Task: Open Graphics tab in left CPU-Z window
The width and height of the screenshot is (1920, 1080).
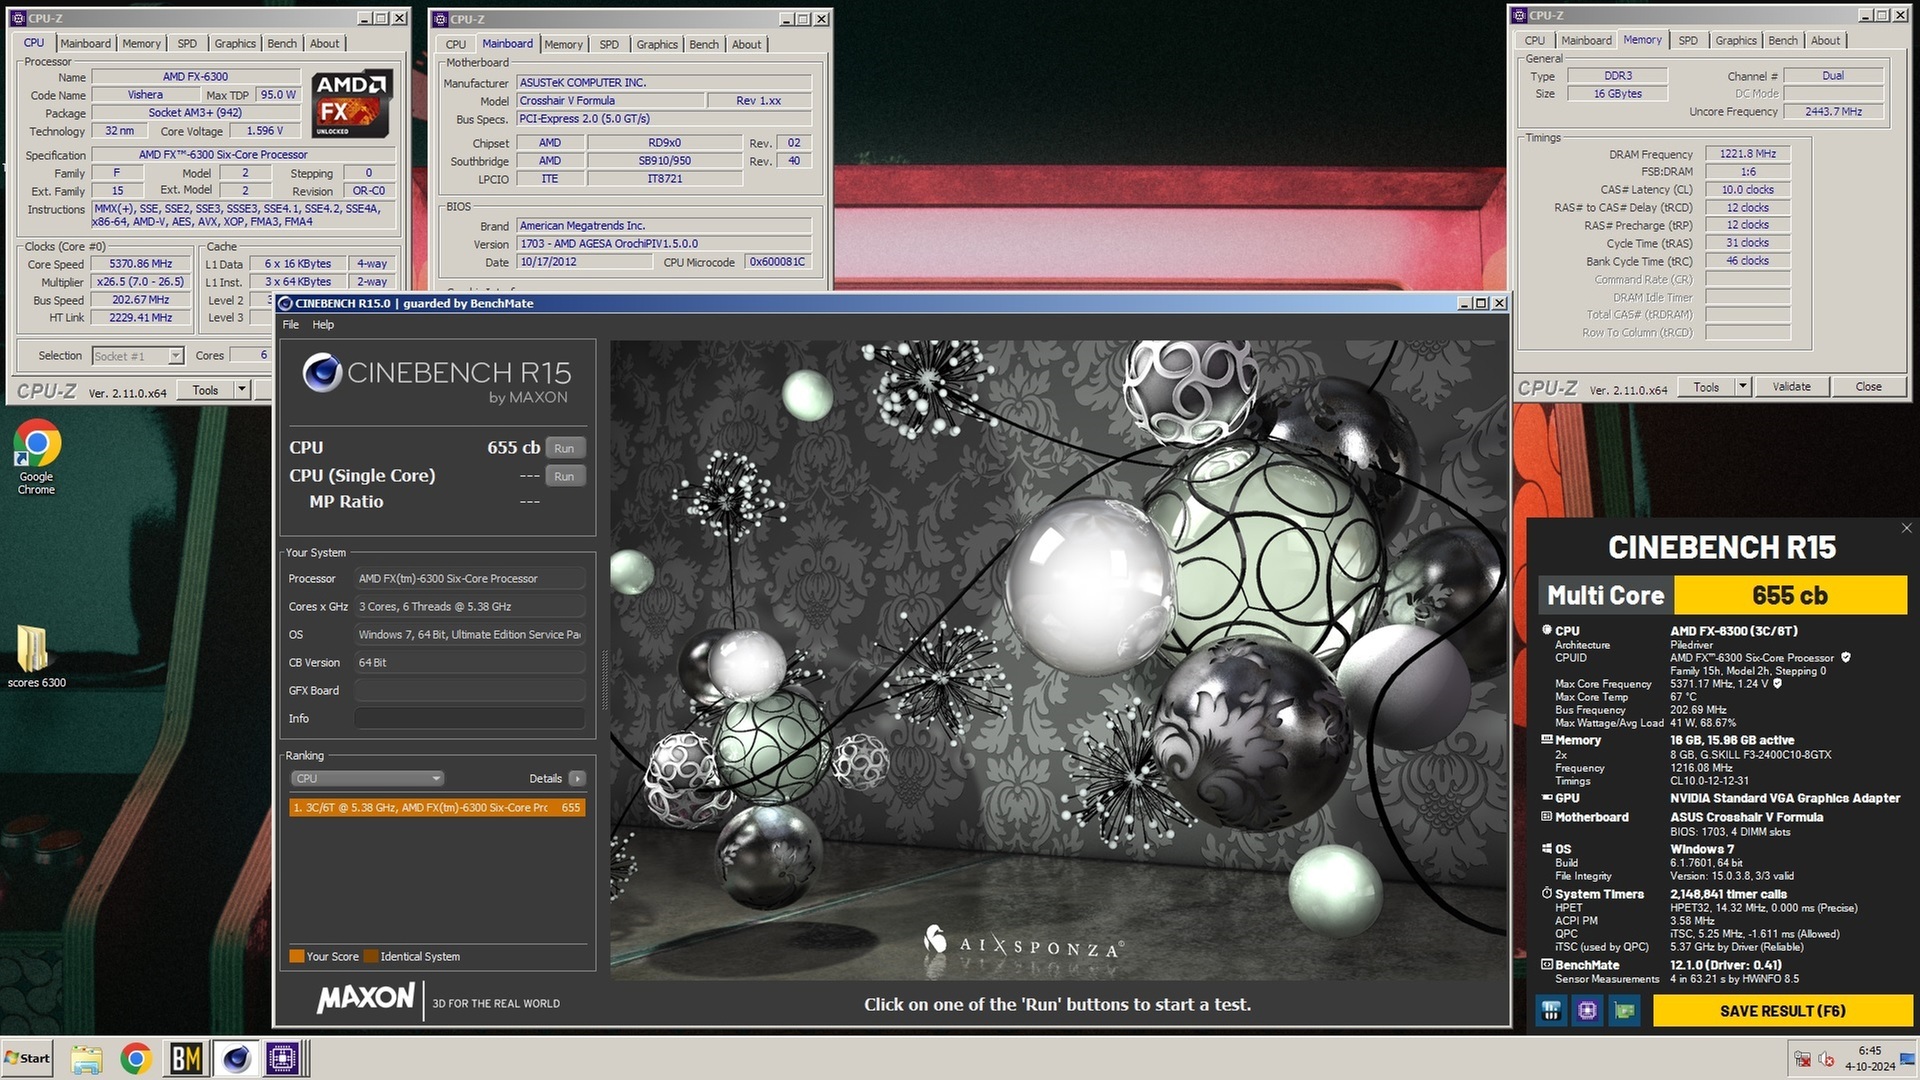Action: (x=235, y=43)
